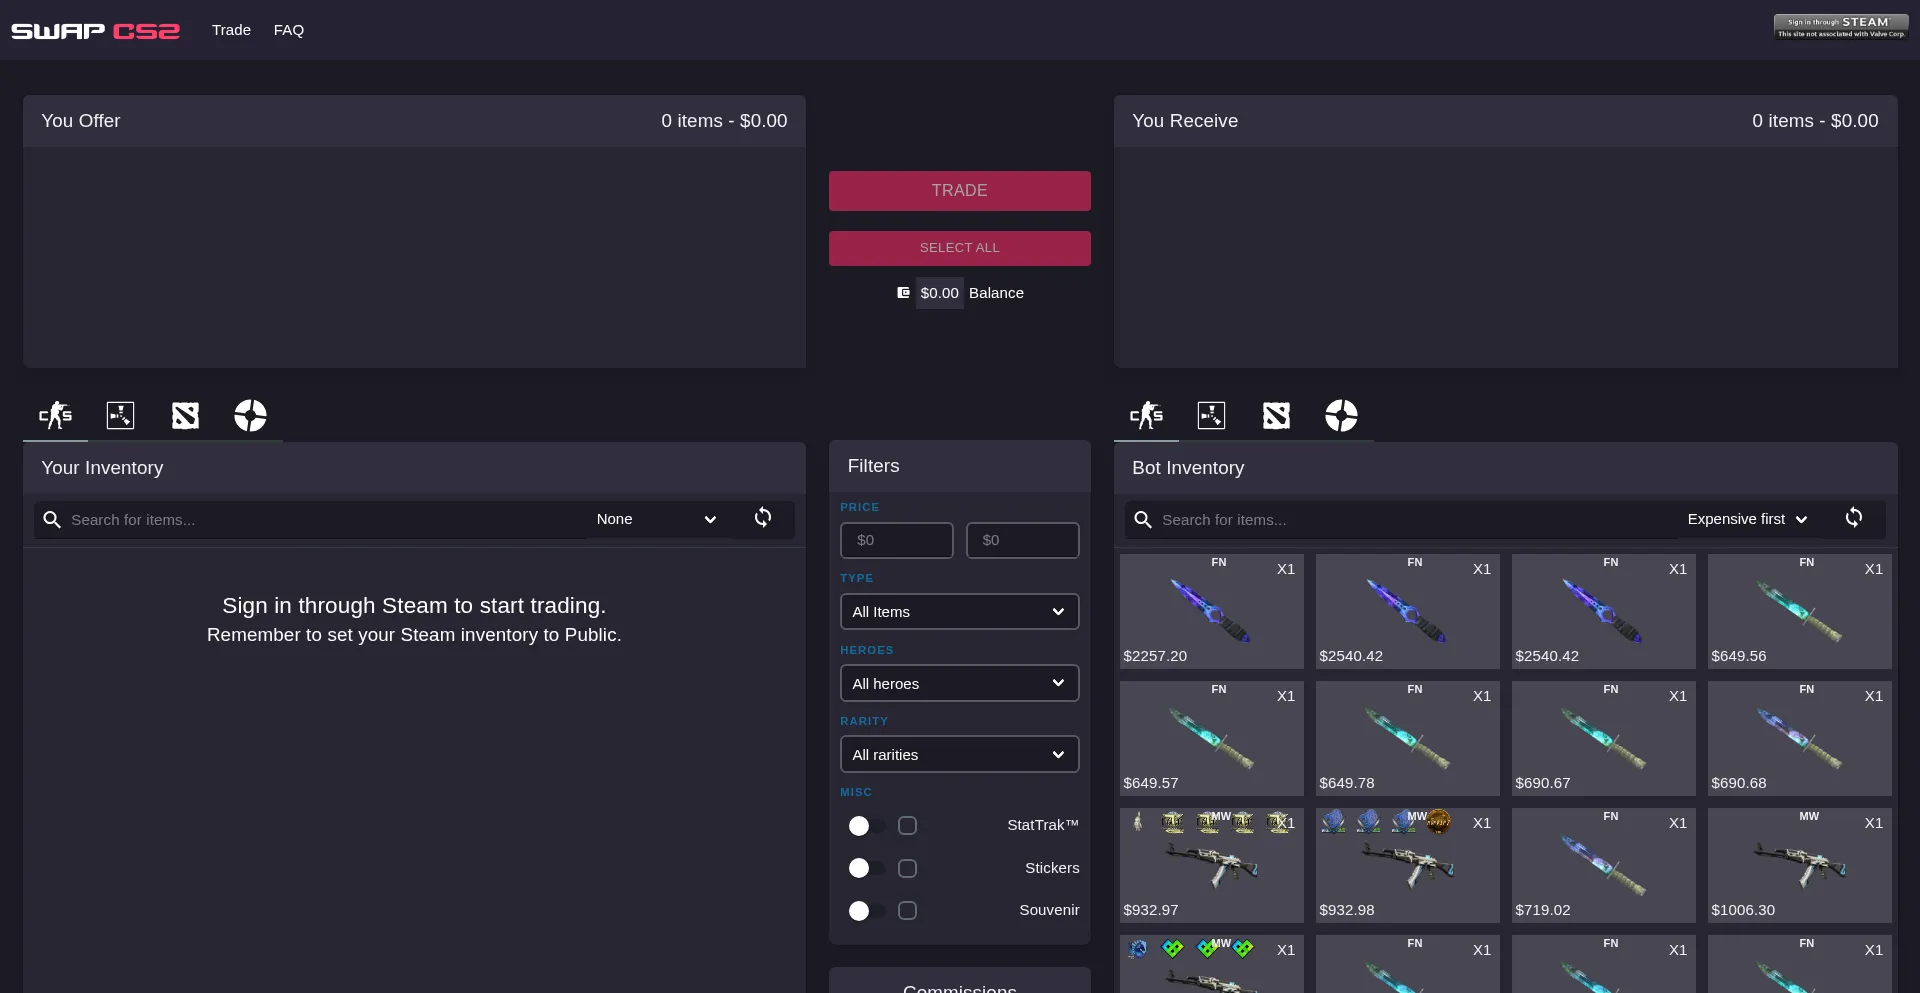Viewport: 1920px width, 993px height.
Task: Enable the StatTrak filter toggle
Action: point(866,826)
